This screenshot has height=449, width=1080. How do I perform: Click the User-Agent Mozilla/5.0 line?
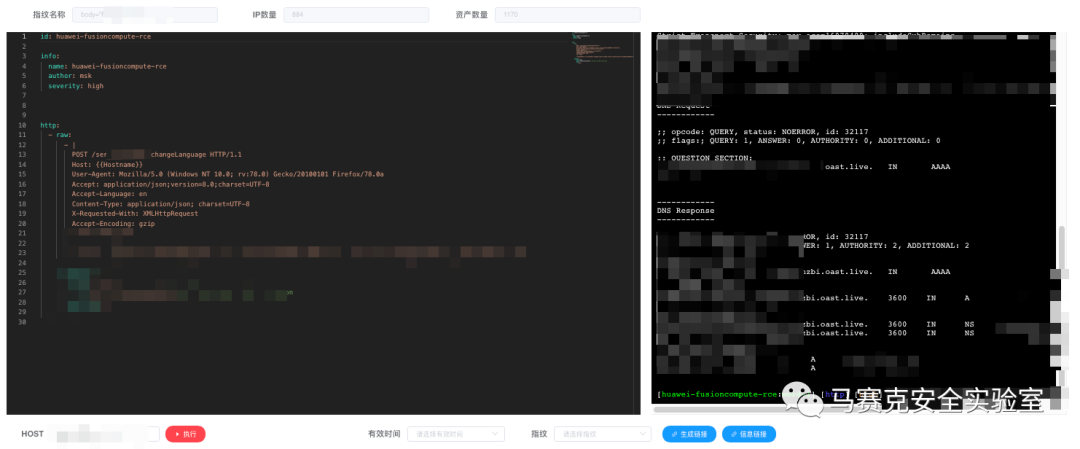(227, 174)
